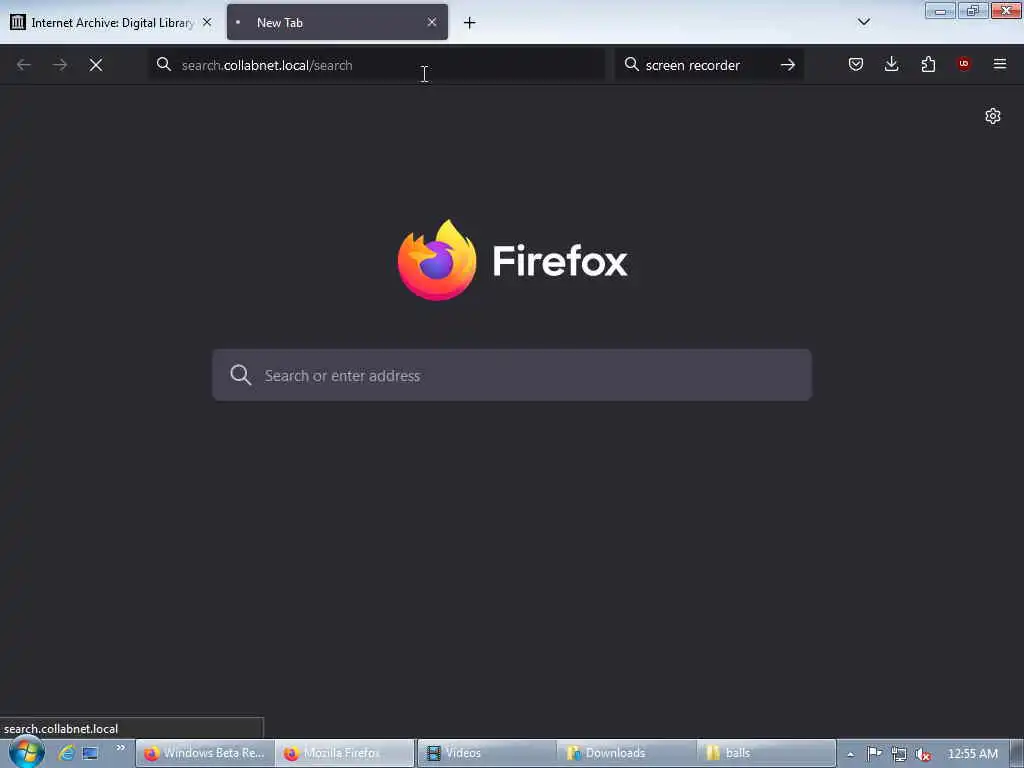Stop loading the page
This screenshot has width=1024, height=768.
coord(96,65)
